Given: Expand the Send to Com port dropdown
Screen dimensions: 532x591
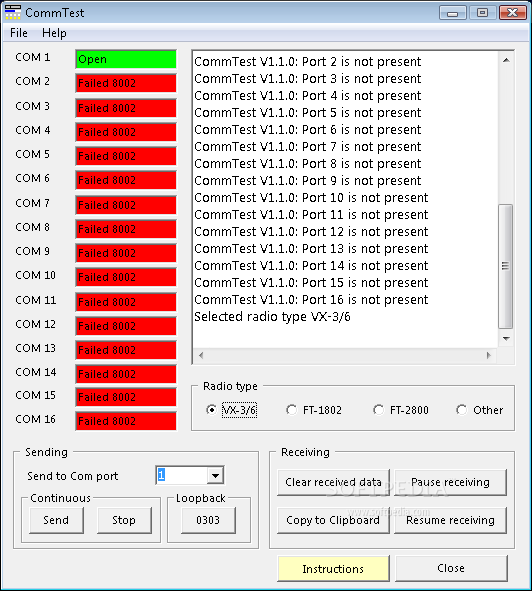Looking at the screenshot, I should pos(215,475).
